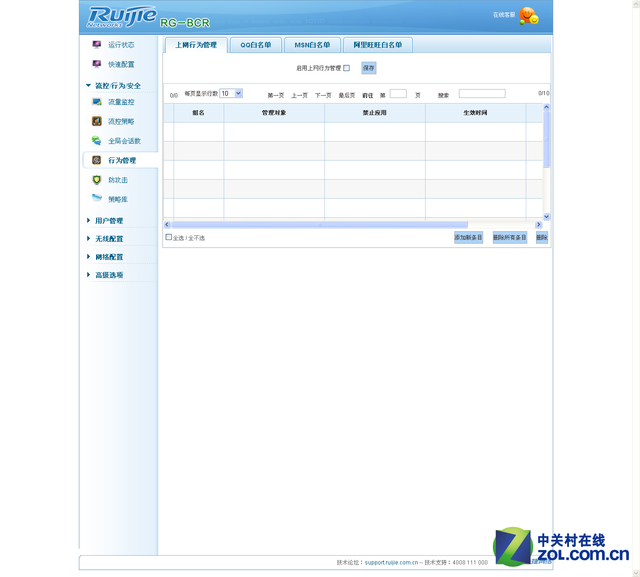Click the 组名 column header

click(198, 113)
